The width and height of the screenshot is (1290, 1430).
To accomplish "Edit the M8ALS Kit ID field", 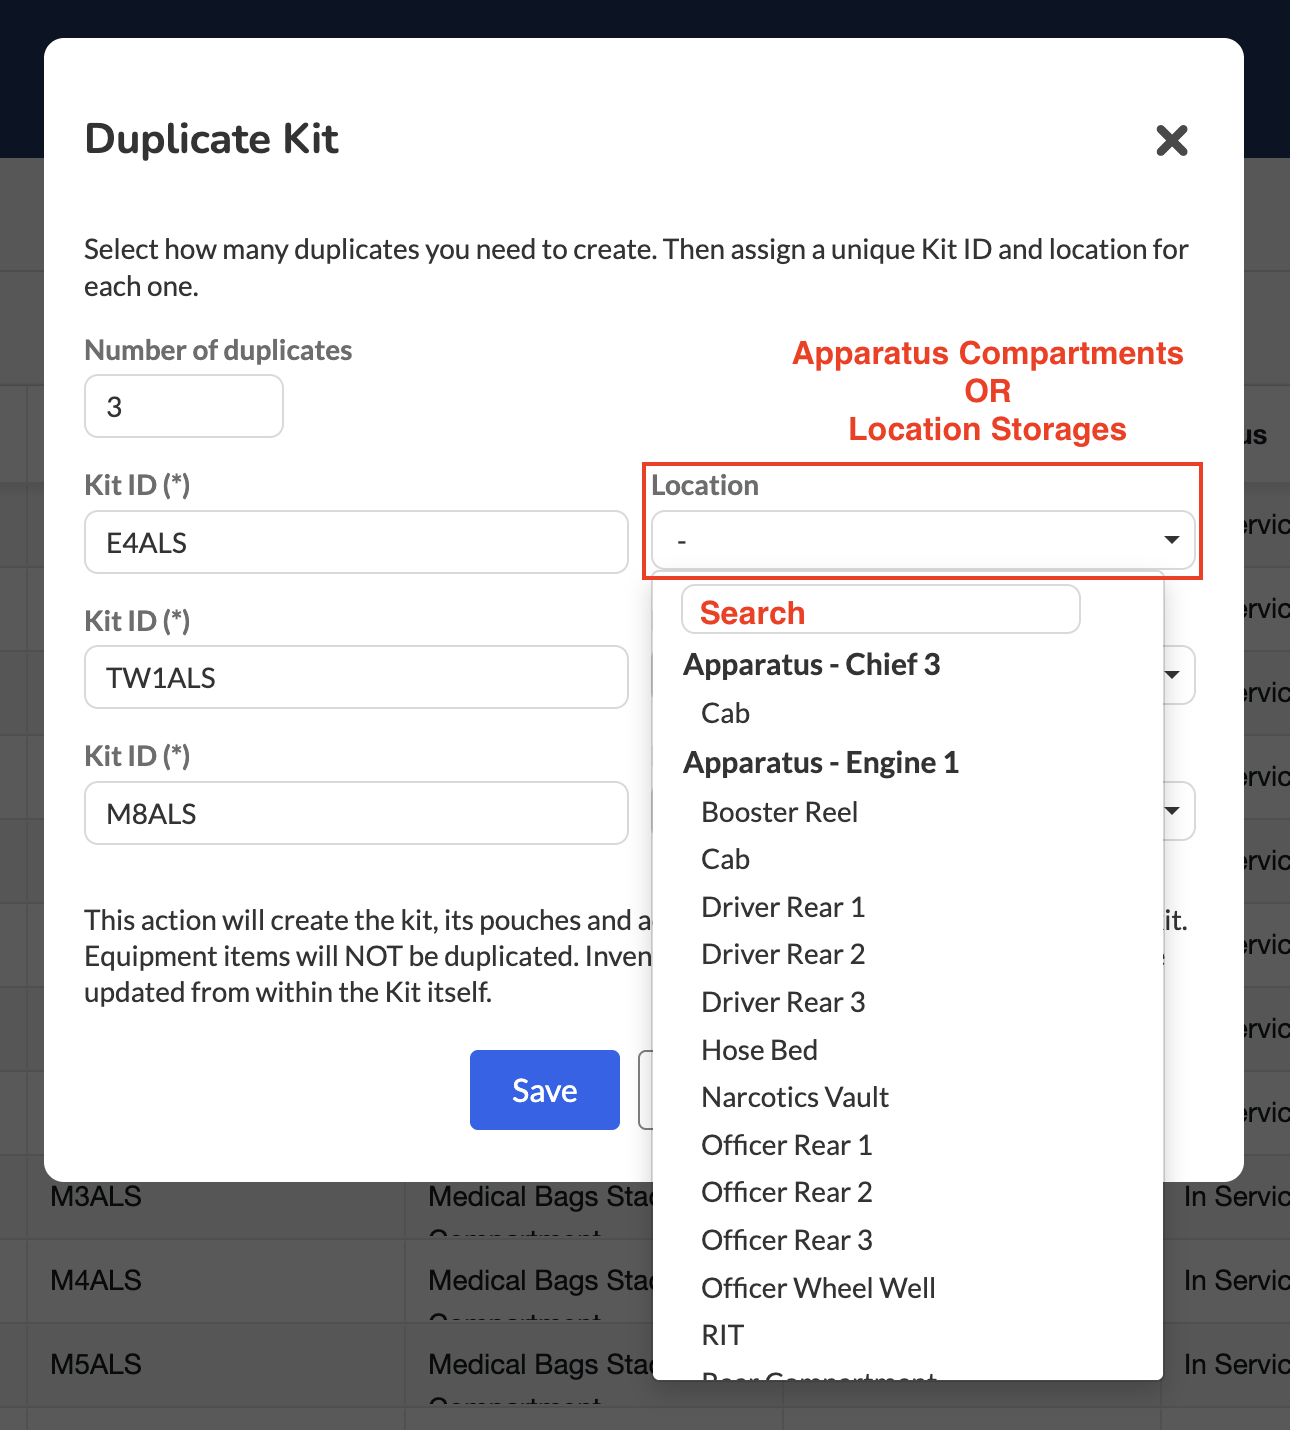I will pos(356,813).
